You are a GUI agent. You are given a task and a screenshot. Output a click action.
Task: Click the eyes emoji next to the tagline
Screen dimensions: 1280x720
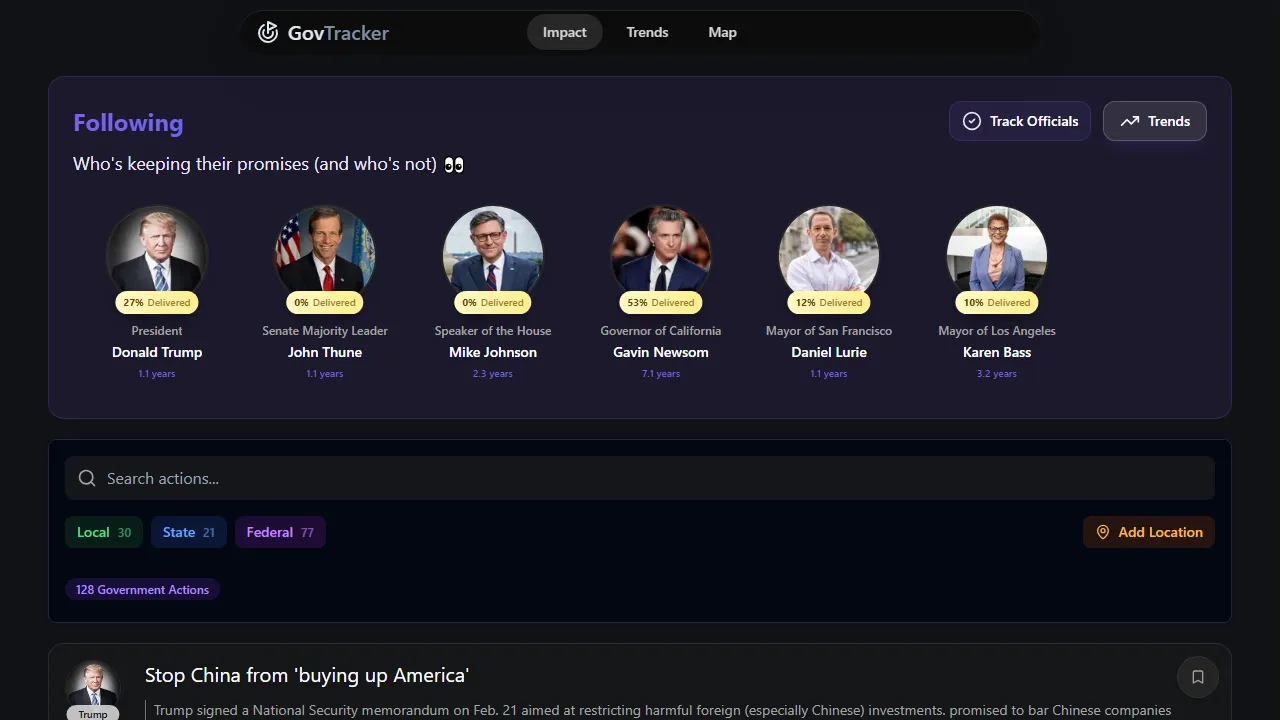(454, 164)
